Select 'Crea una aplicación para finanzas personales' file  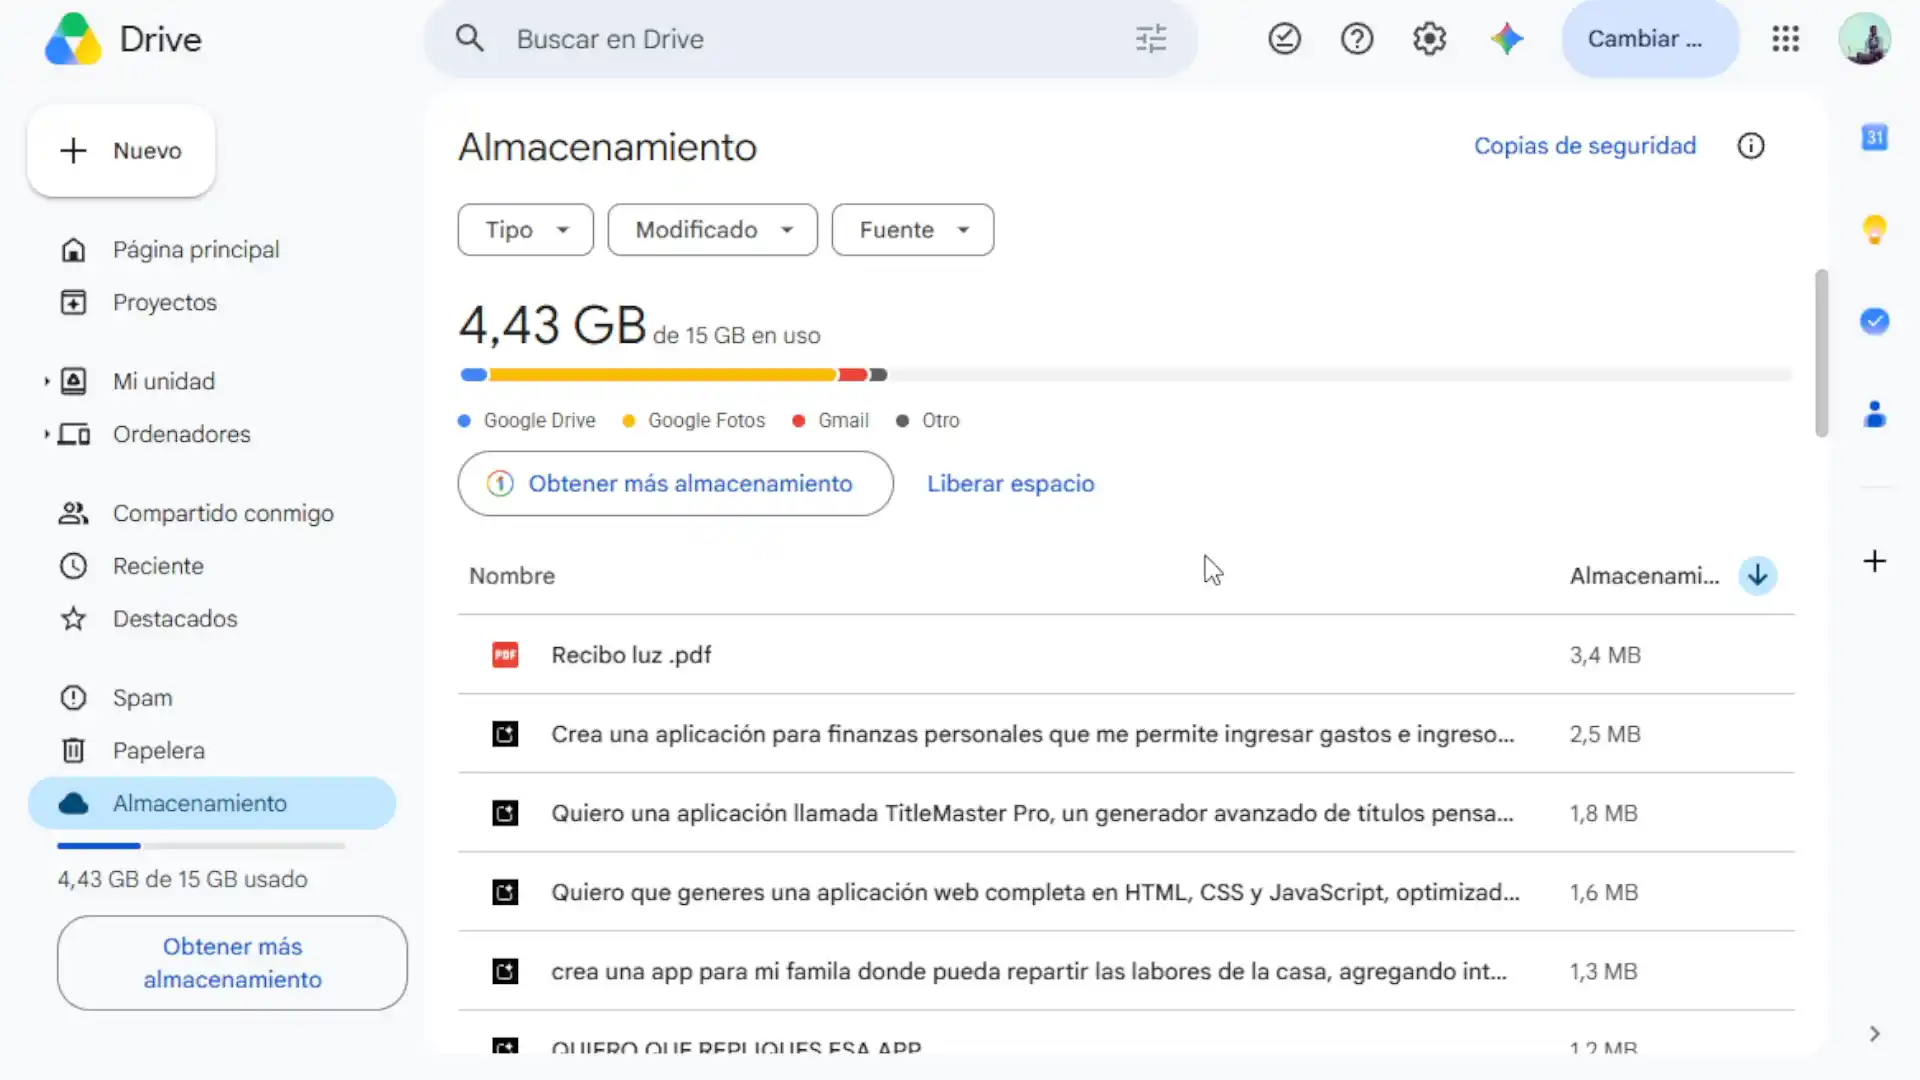[x=1126, y=734]
